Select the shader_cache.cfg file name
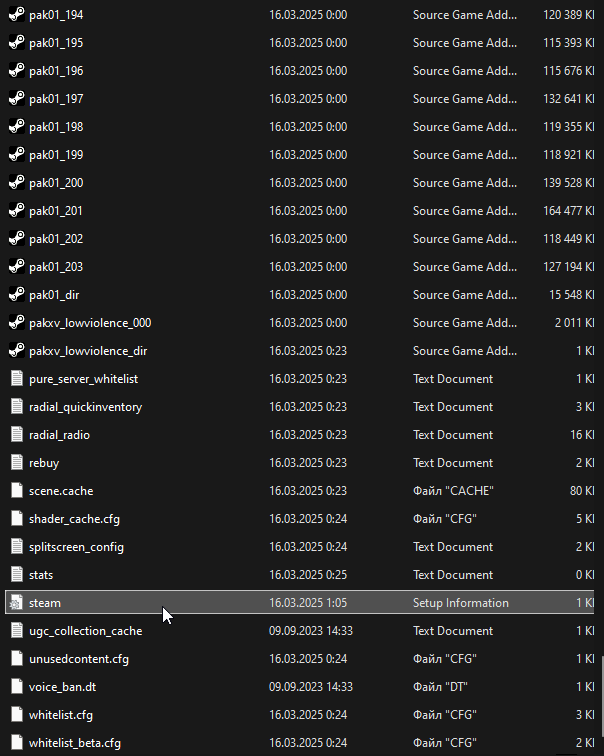This screenshot has height=756, width=604. 75,519
